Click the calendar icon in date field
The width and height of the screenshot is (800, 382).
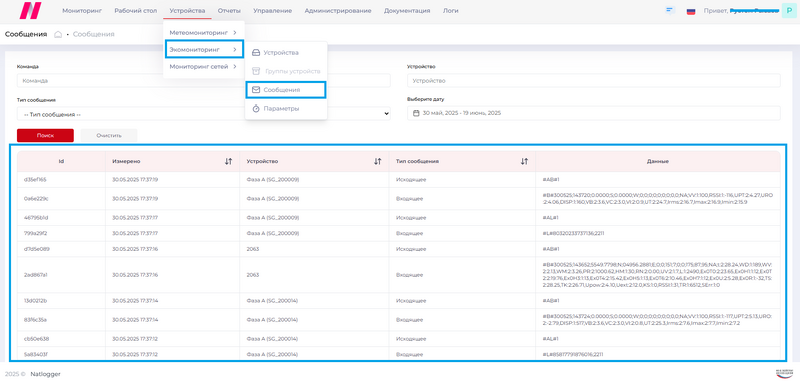(416, 113)
